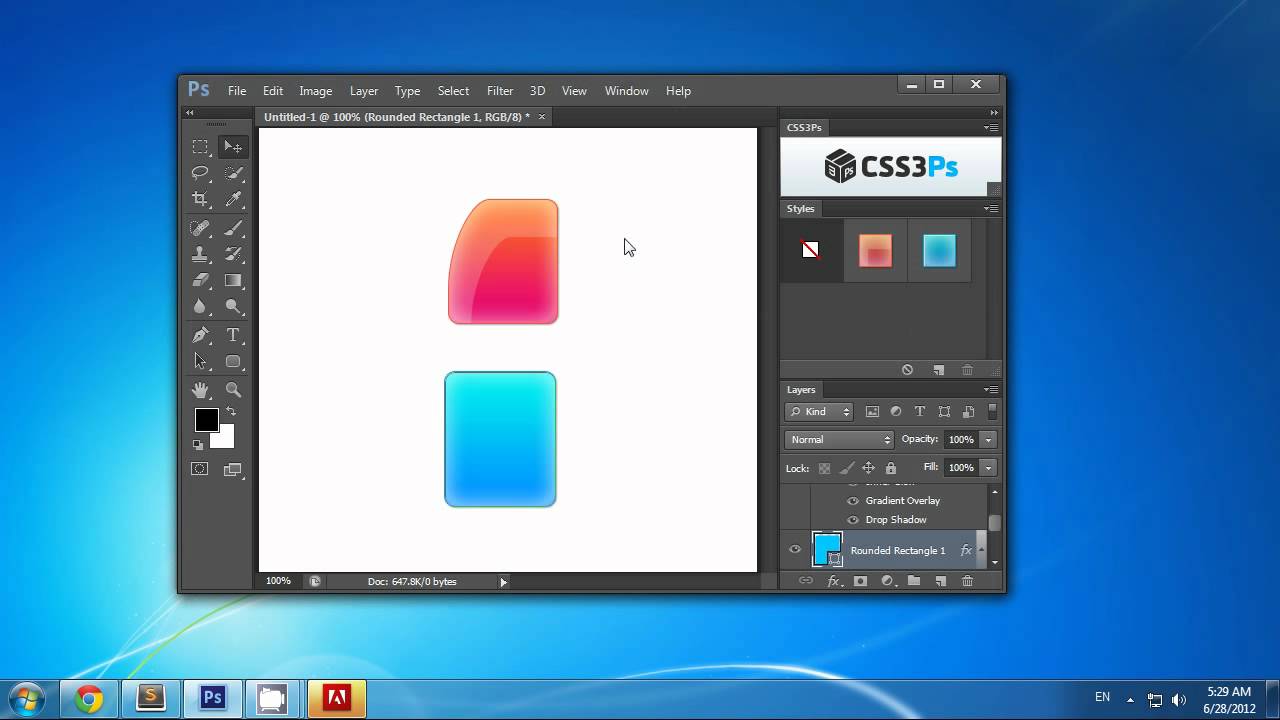Select the Lasso tool
Screen dimensions: 1280x720
[x=200, y=173]
